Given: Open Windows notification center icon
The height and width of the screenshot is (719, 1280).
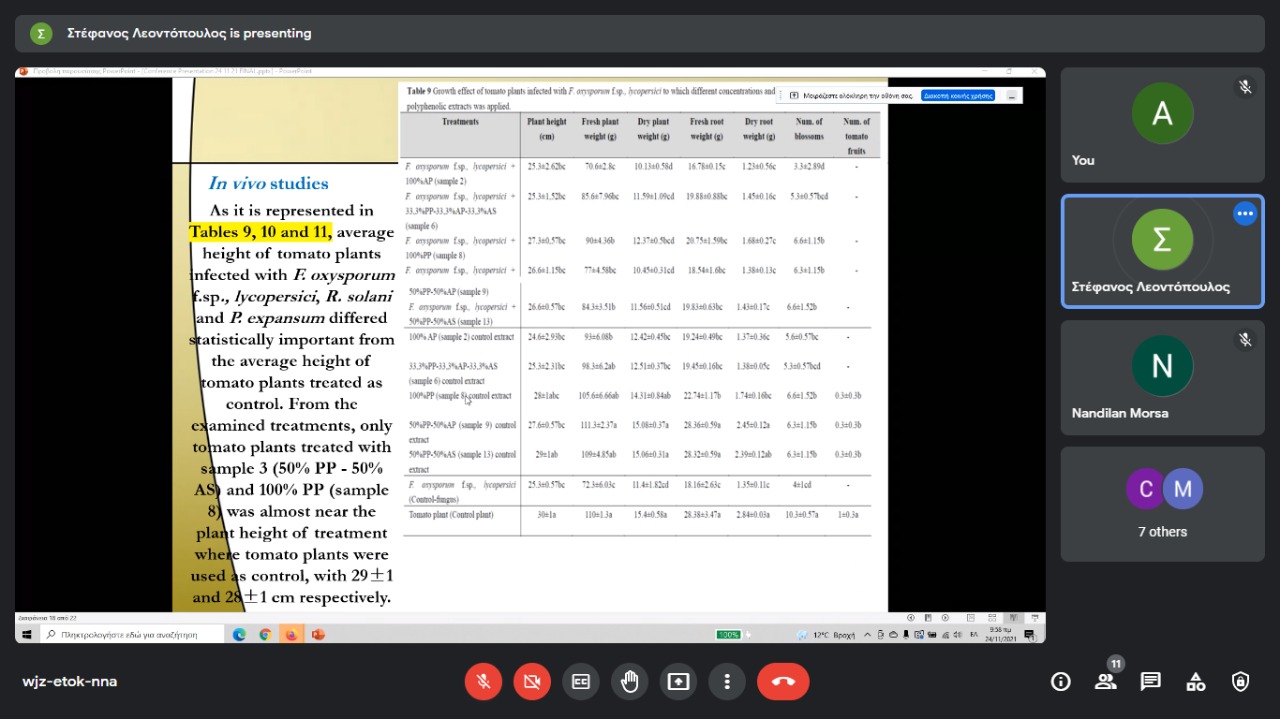Looking at the screenshot, I should pos(1029,635).
